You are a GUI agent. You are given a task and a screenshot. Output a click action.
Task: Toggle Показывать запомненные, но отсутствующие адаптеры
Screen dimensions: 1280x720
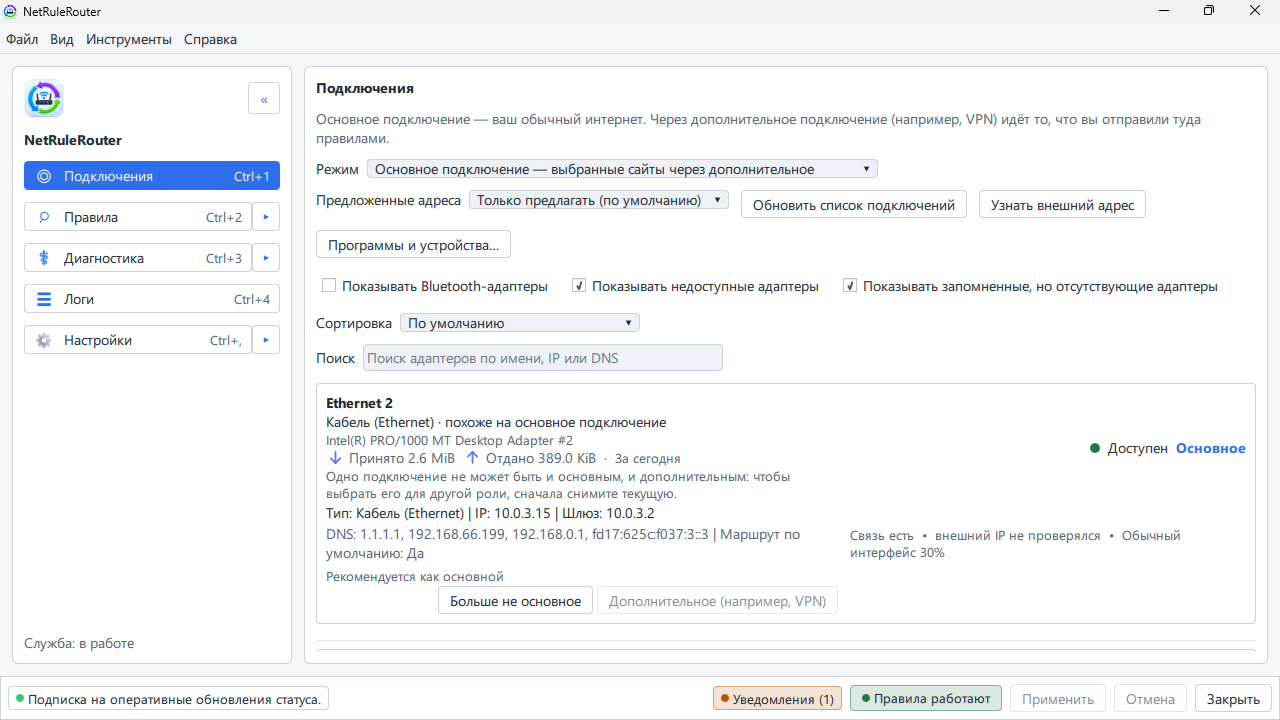(x=850, y=286)
